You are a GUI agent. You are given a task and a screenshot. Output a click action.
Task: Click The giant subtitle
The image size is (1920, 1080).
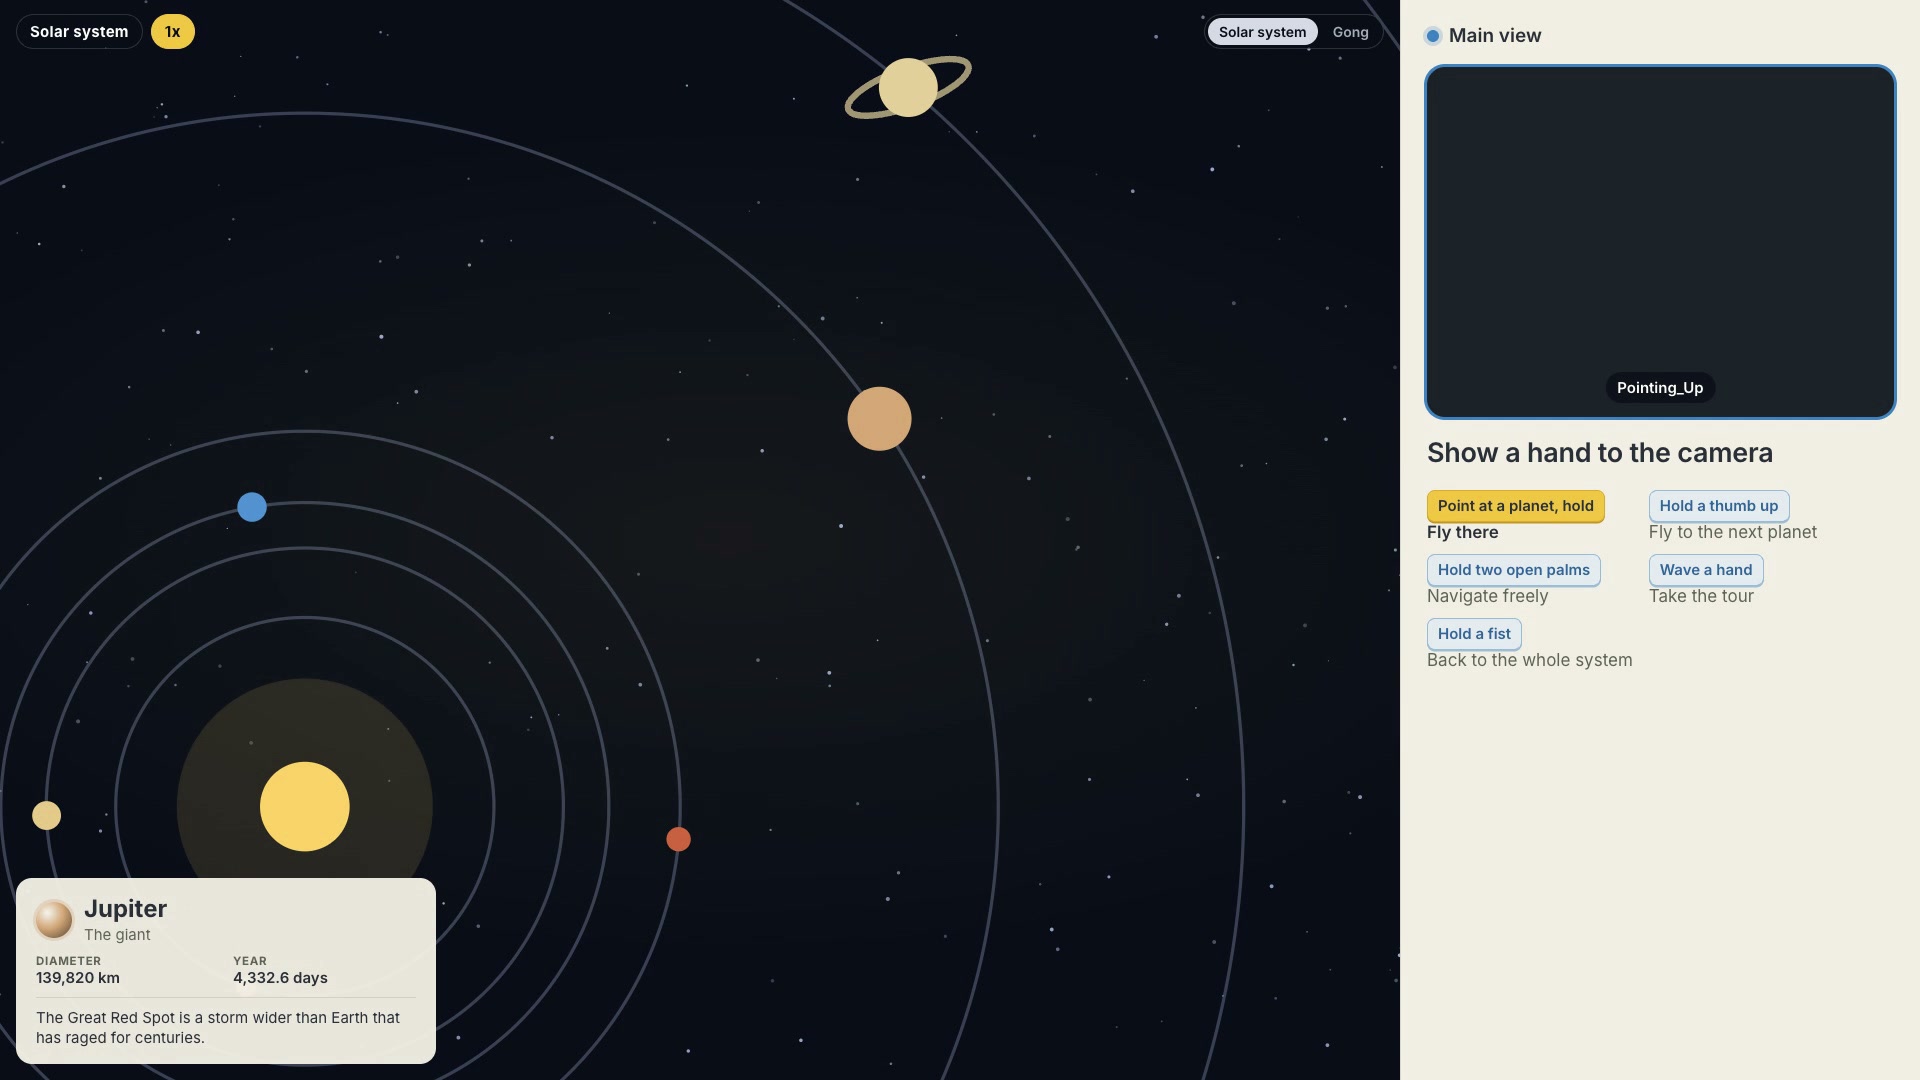point(117,935)
